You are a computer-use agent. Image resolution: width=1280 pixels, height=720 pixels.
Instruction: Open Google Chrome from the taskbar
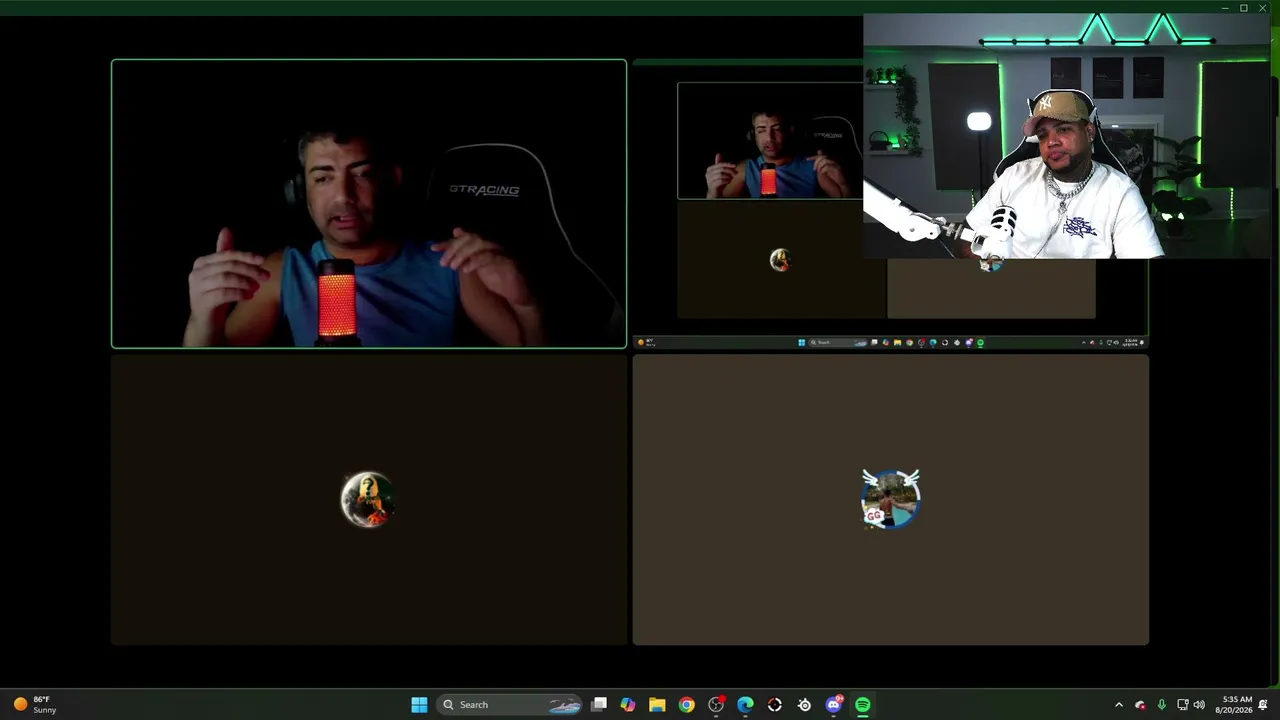(686, 705)
